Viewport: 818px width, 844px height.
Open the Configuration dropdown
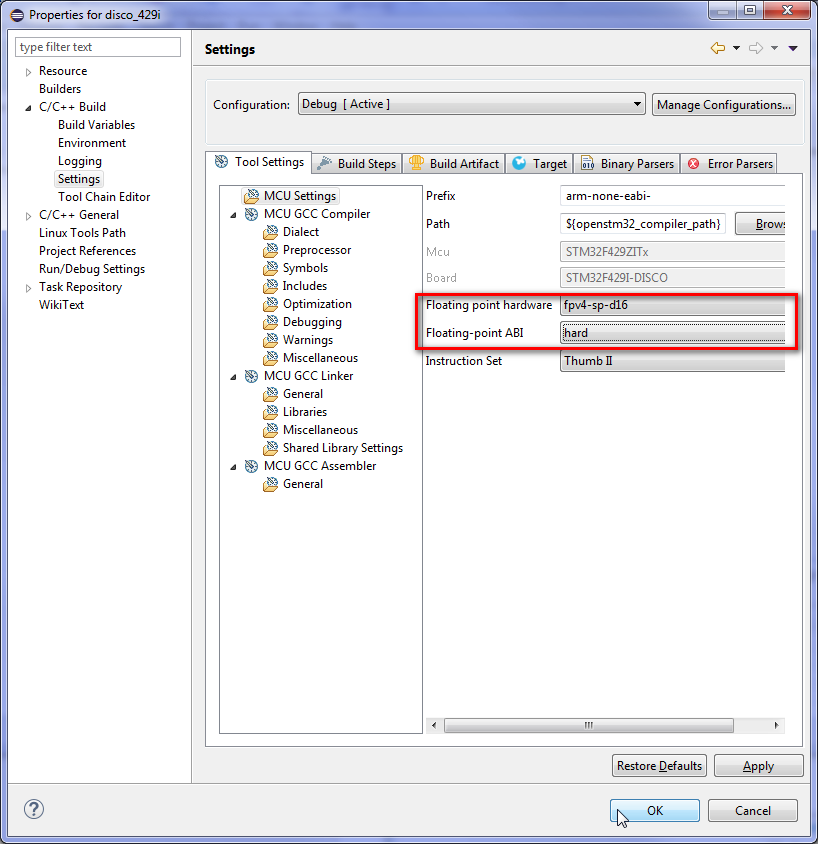click(471, 104)
